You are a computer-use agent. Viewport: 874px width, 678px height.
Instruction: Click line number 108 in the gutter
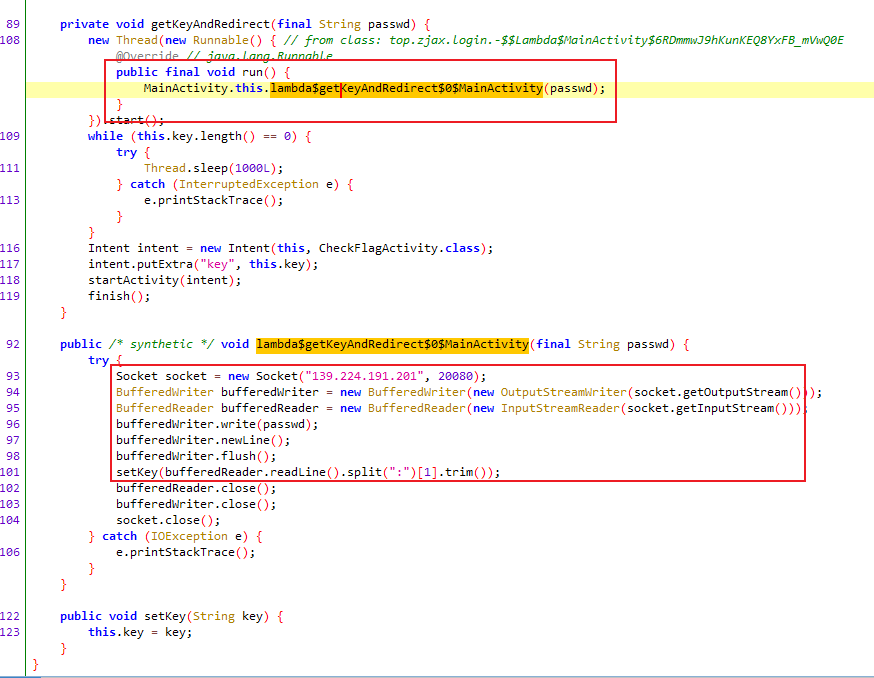(10, 40)
